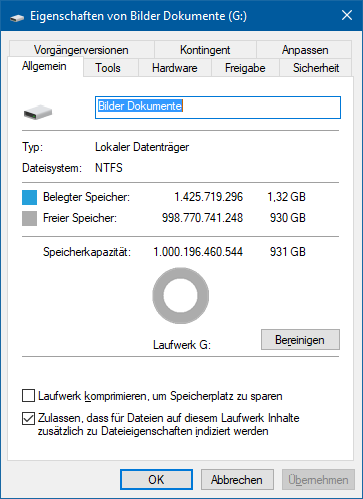Click the Belegter Speicher label
363x499 pixels.
tap(86, 197)
